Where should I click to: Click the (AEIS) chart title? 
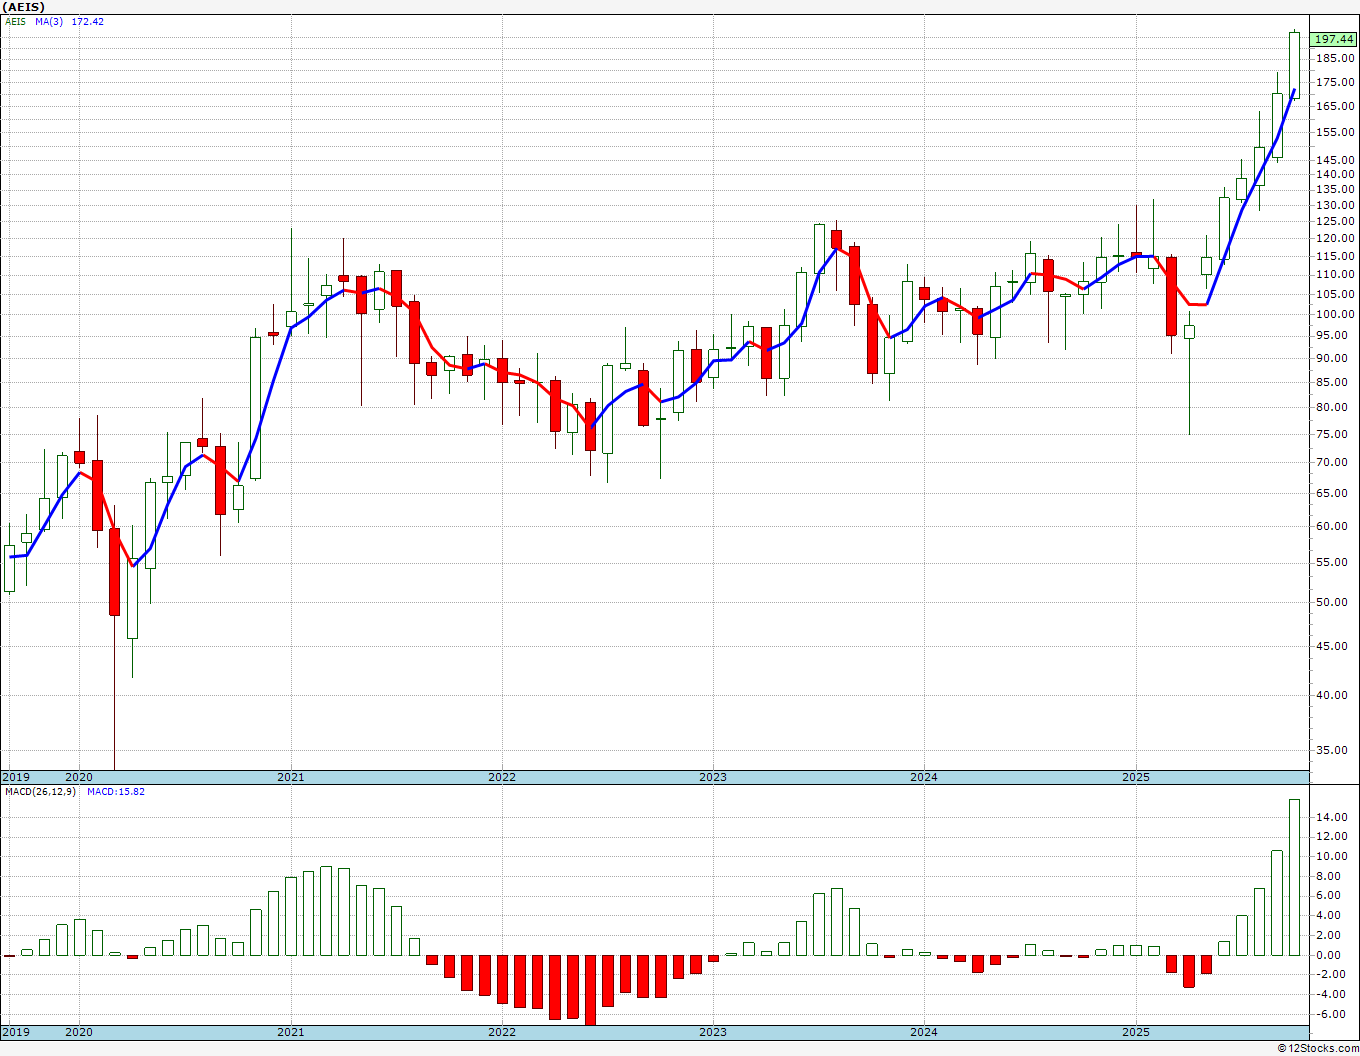[21, 6]
